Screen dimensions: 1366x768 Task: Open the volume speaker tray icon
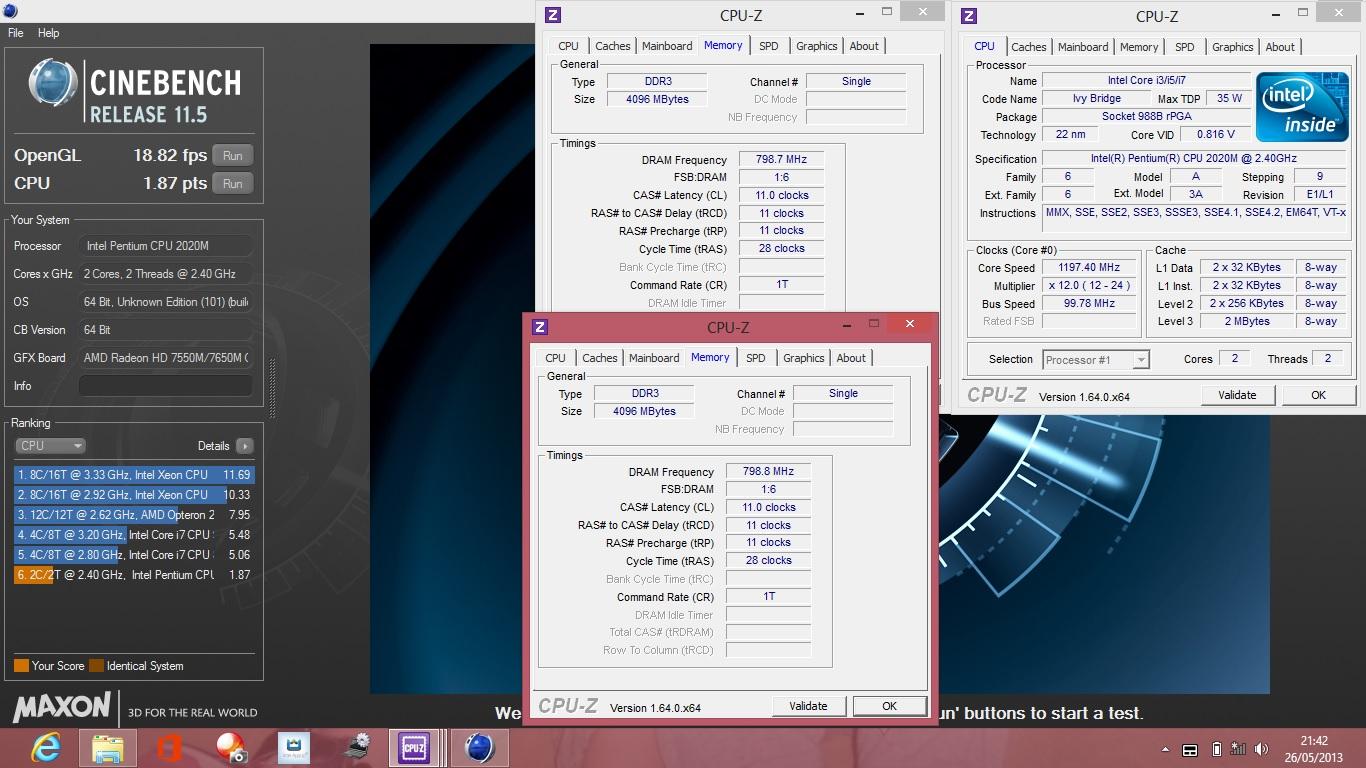point(1263,749)
